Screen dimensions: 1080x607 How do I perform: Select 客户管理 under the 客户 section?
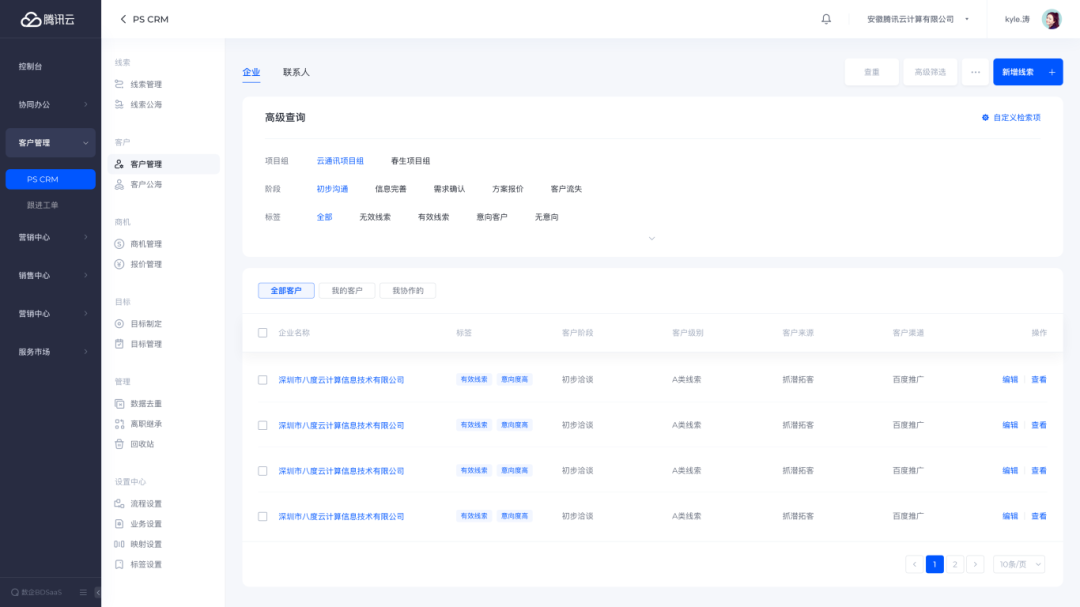pos(164,164)
